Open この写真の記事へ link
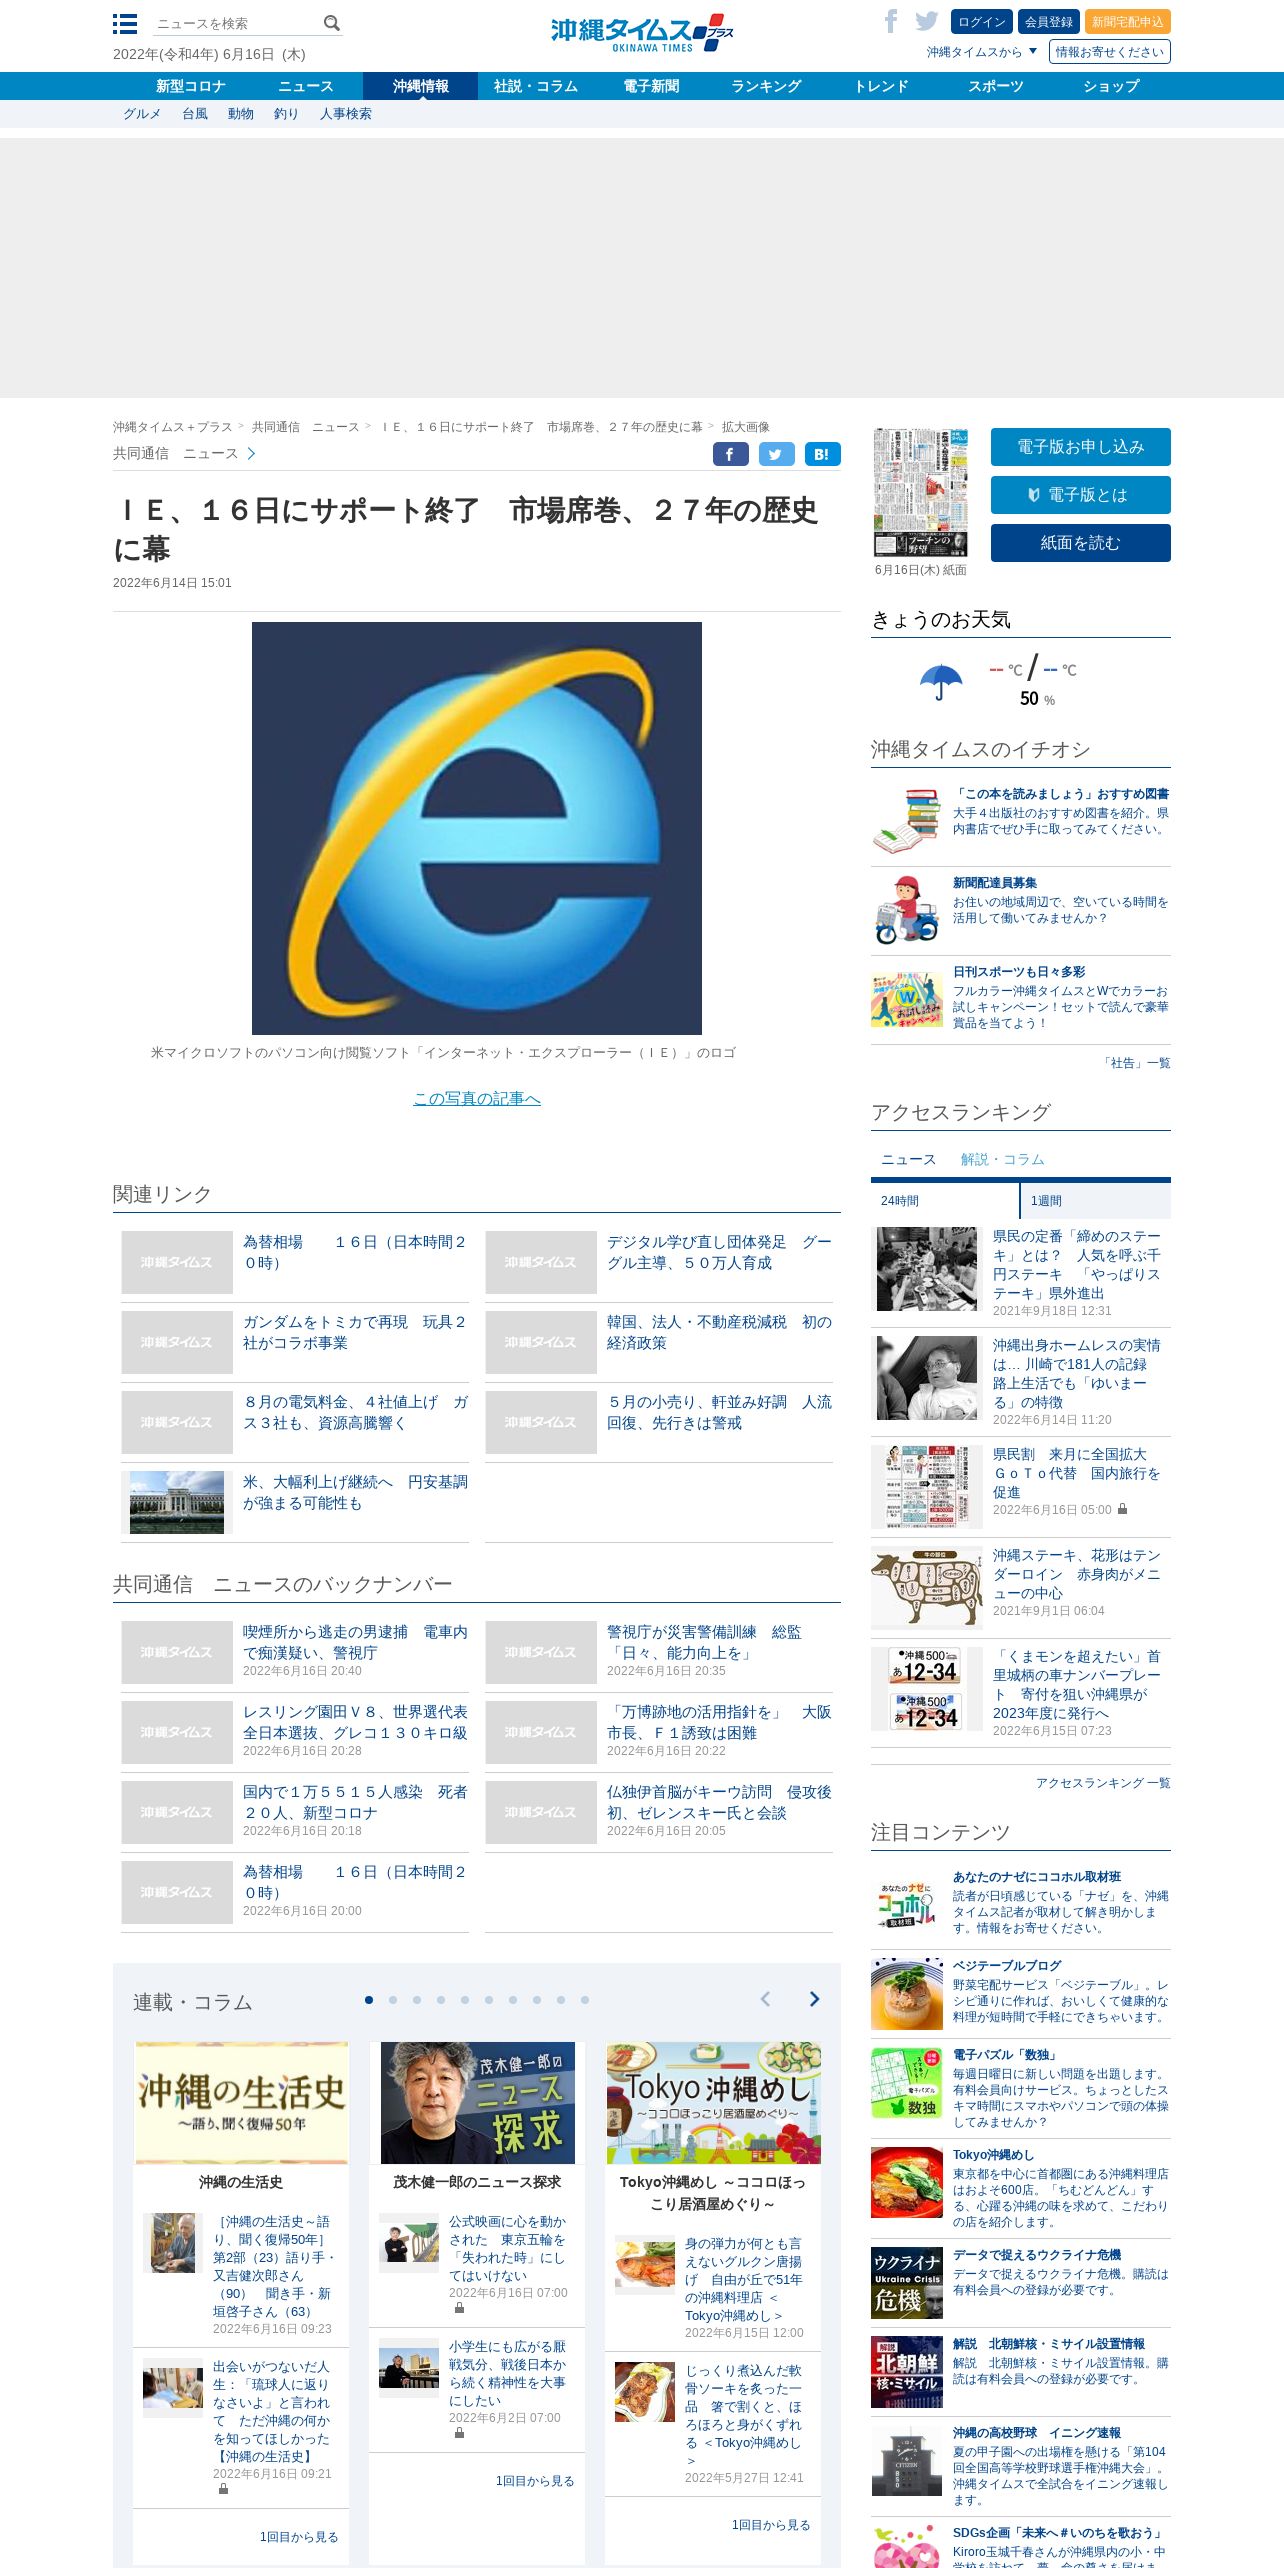 (477, 1098)
